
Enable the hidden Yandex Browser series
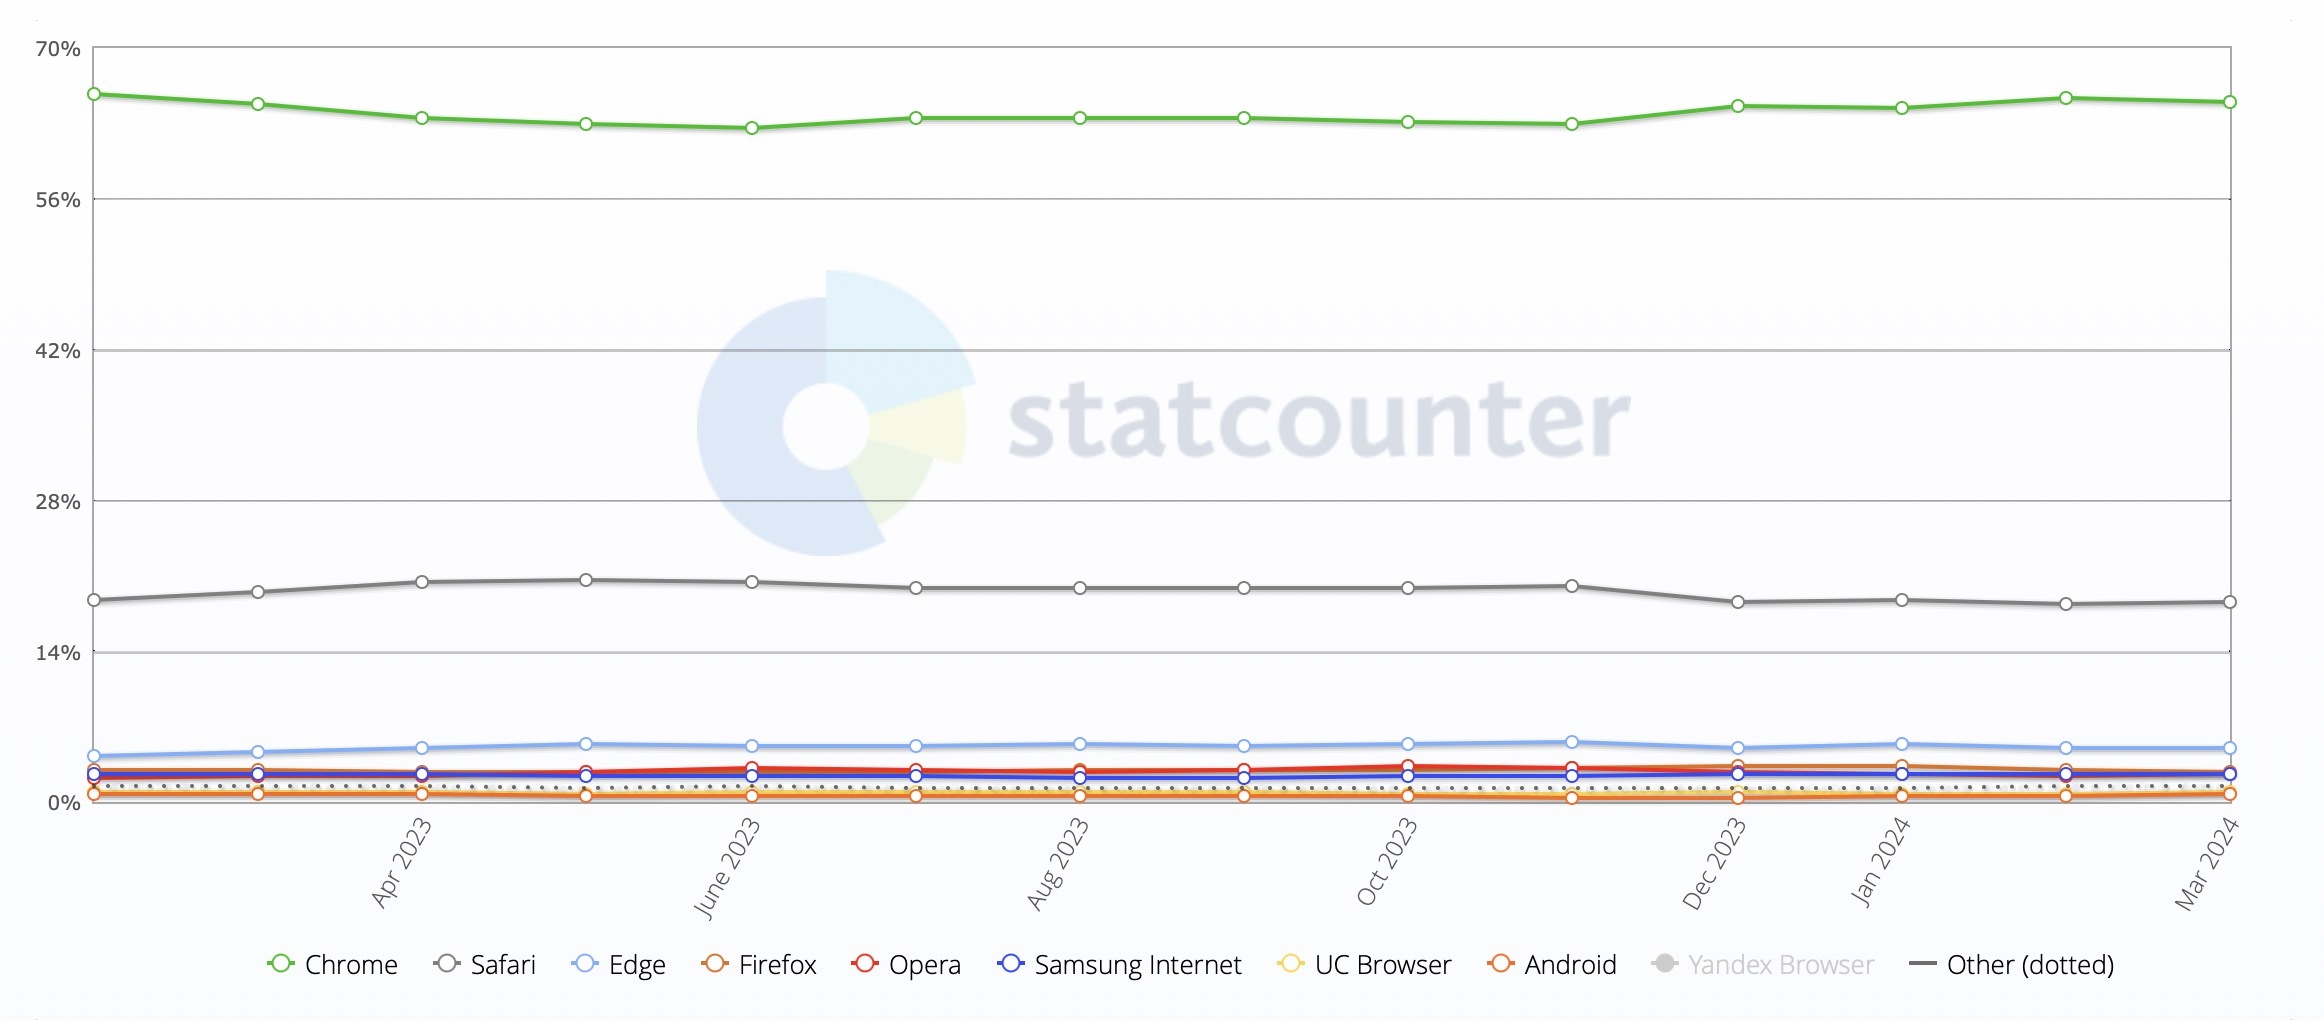(x=1780, y=965)
